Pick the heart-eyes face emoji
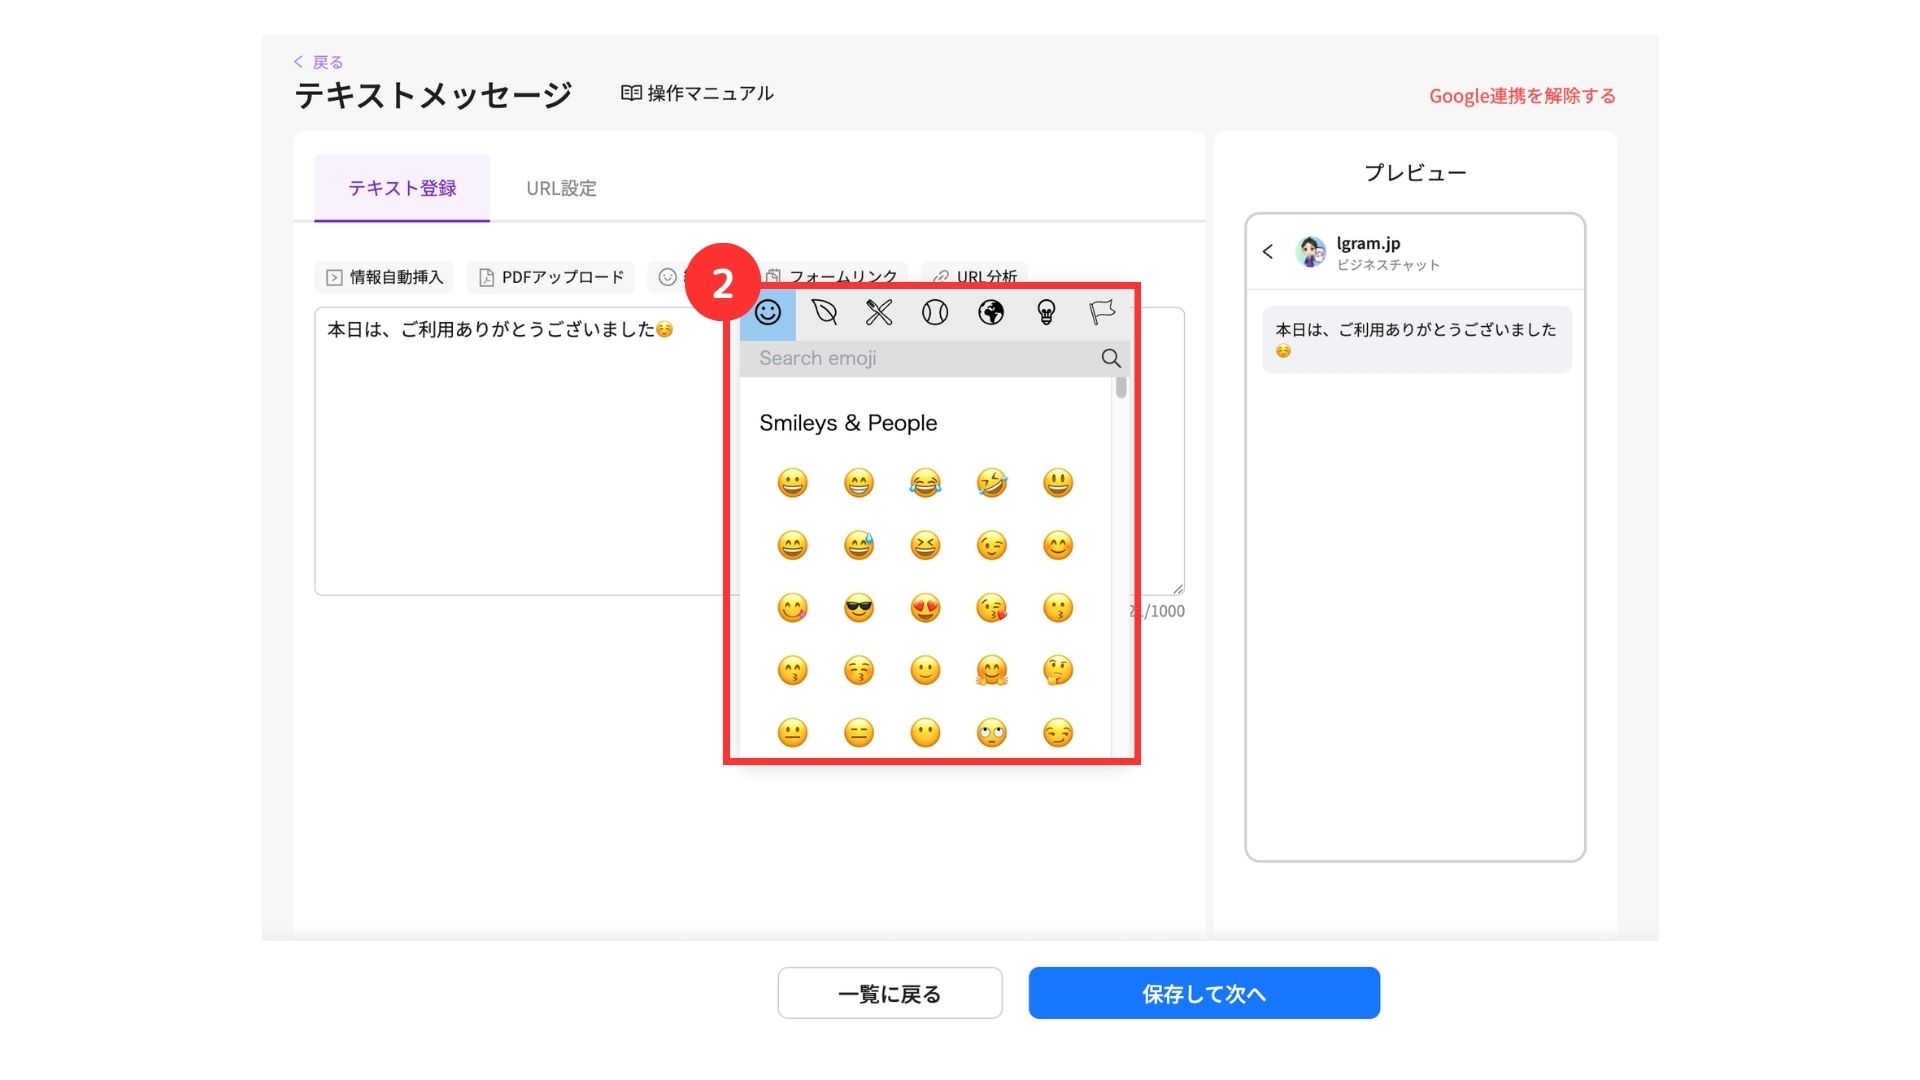Image resolution: width=1920 pixels, height=1080 pixels. [925, 608]
